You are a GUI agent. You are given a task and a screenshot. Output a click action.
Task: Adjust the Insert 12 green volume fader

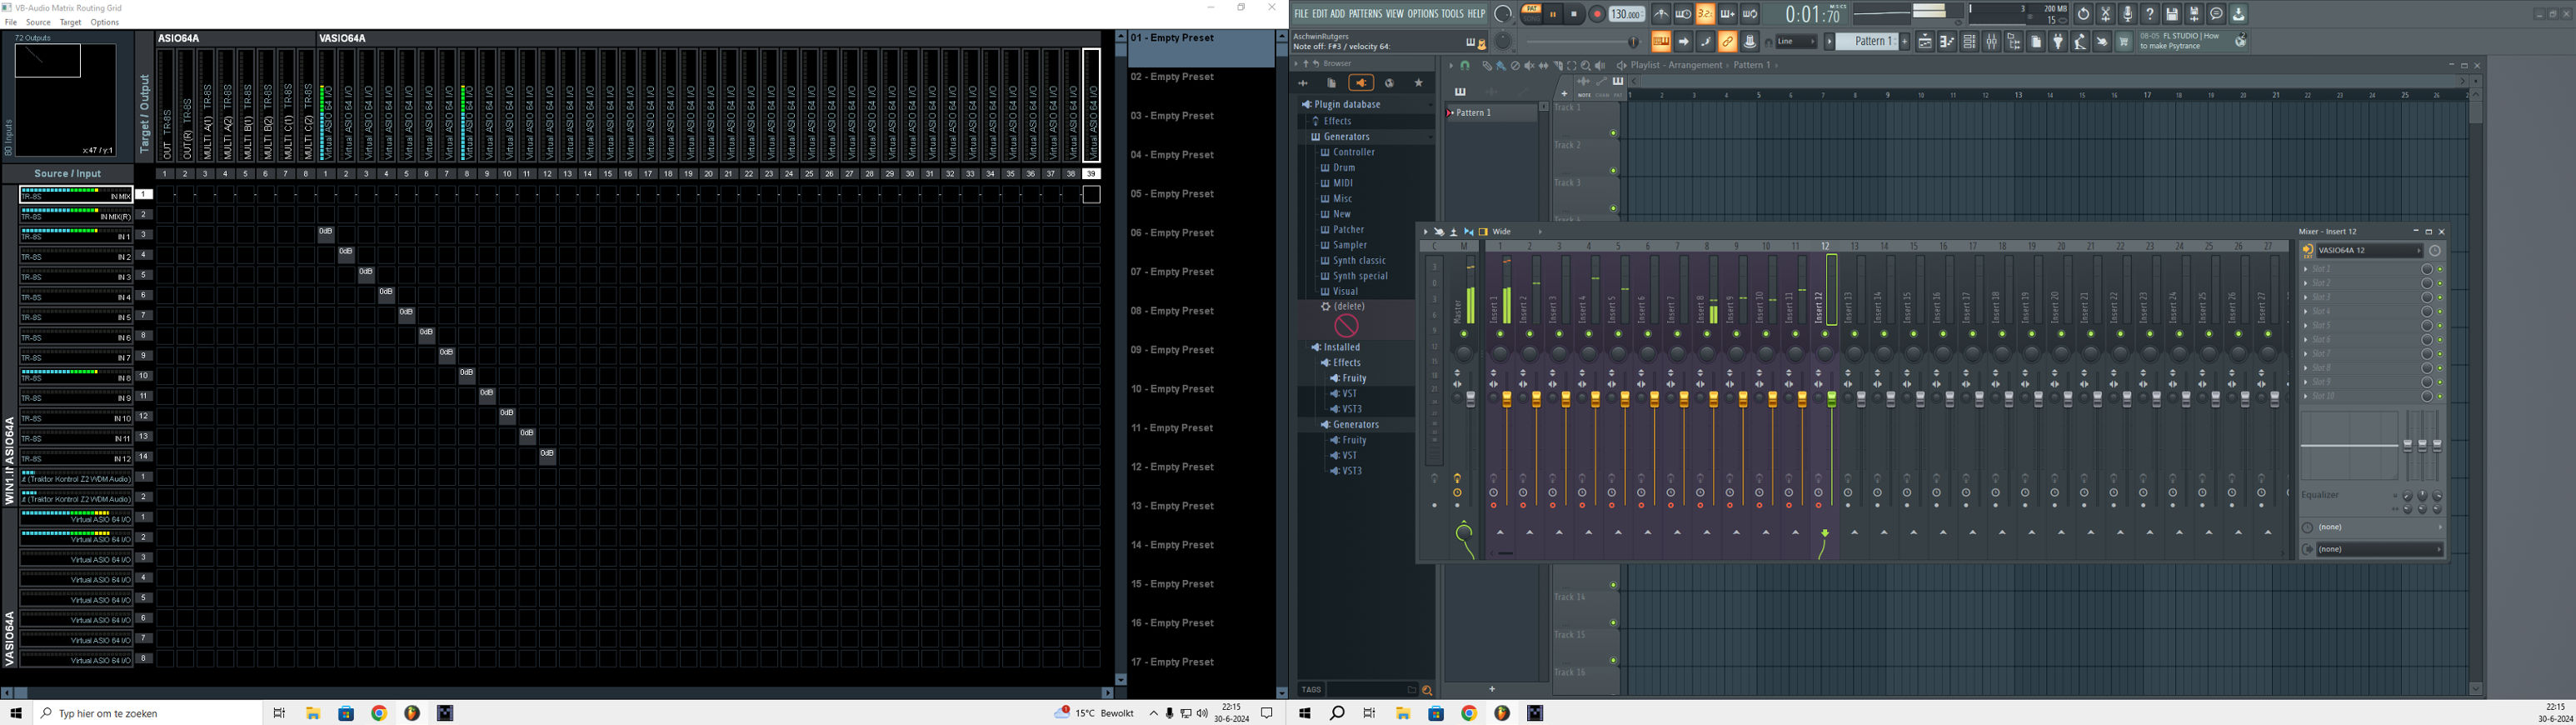1832,399
